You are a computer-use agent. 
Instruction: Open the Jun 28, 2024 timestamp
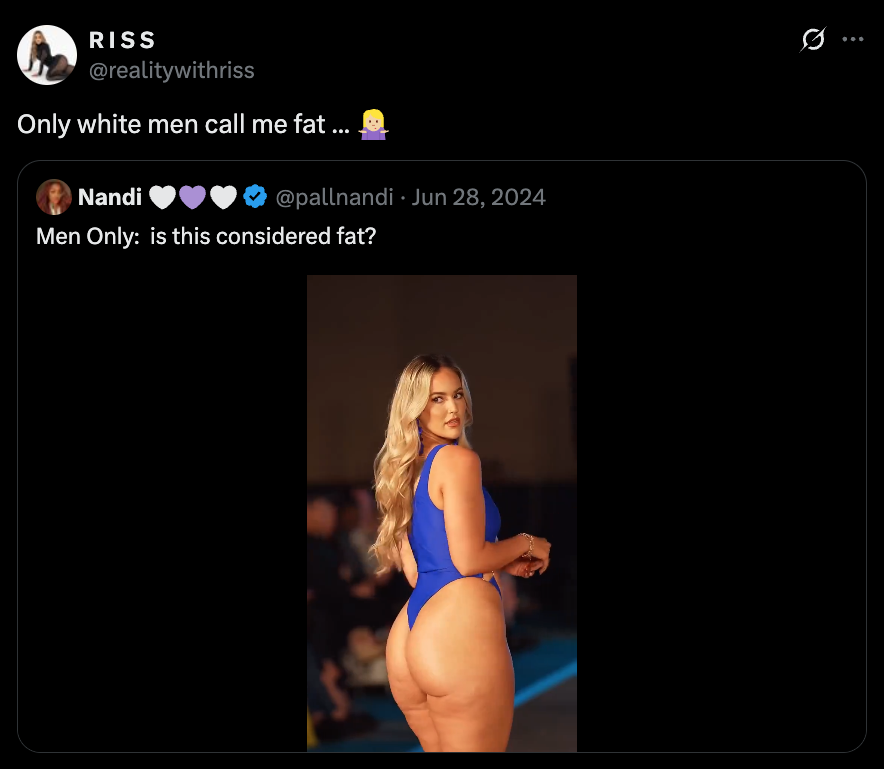[x=478, y=197]
